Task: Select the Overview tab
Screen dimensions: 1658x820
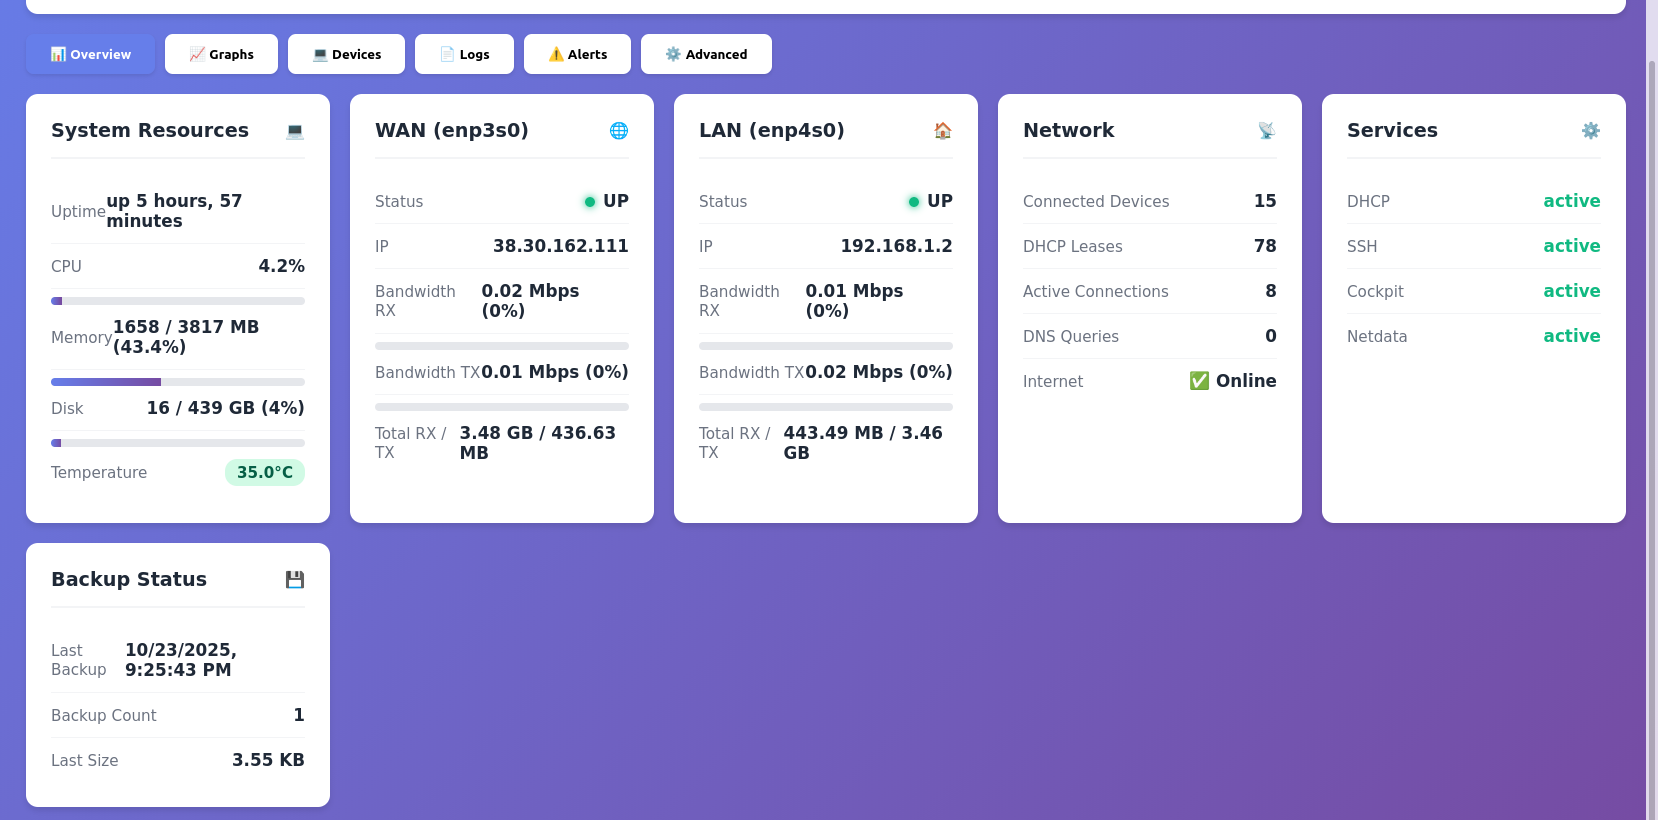Action: tap(90, 54)
